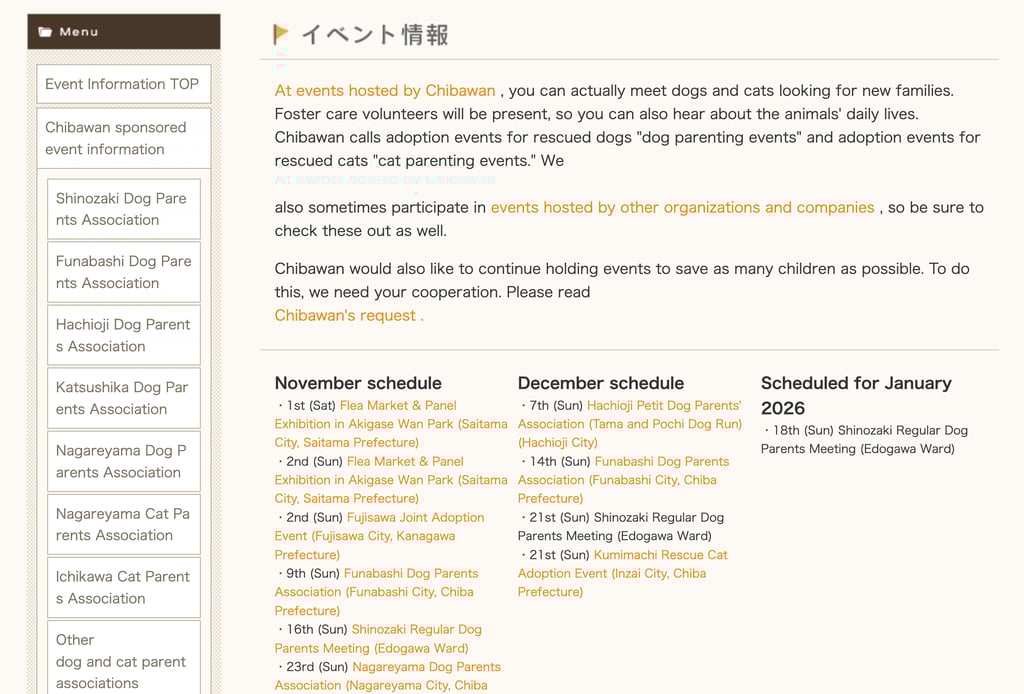Open Kumimachi Rescue Cat Adoption Event link
Viewport: 1024px width, 694px height.
622,573
